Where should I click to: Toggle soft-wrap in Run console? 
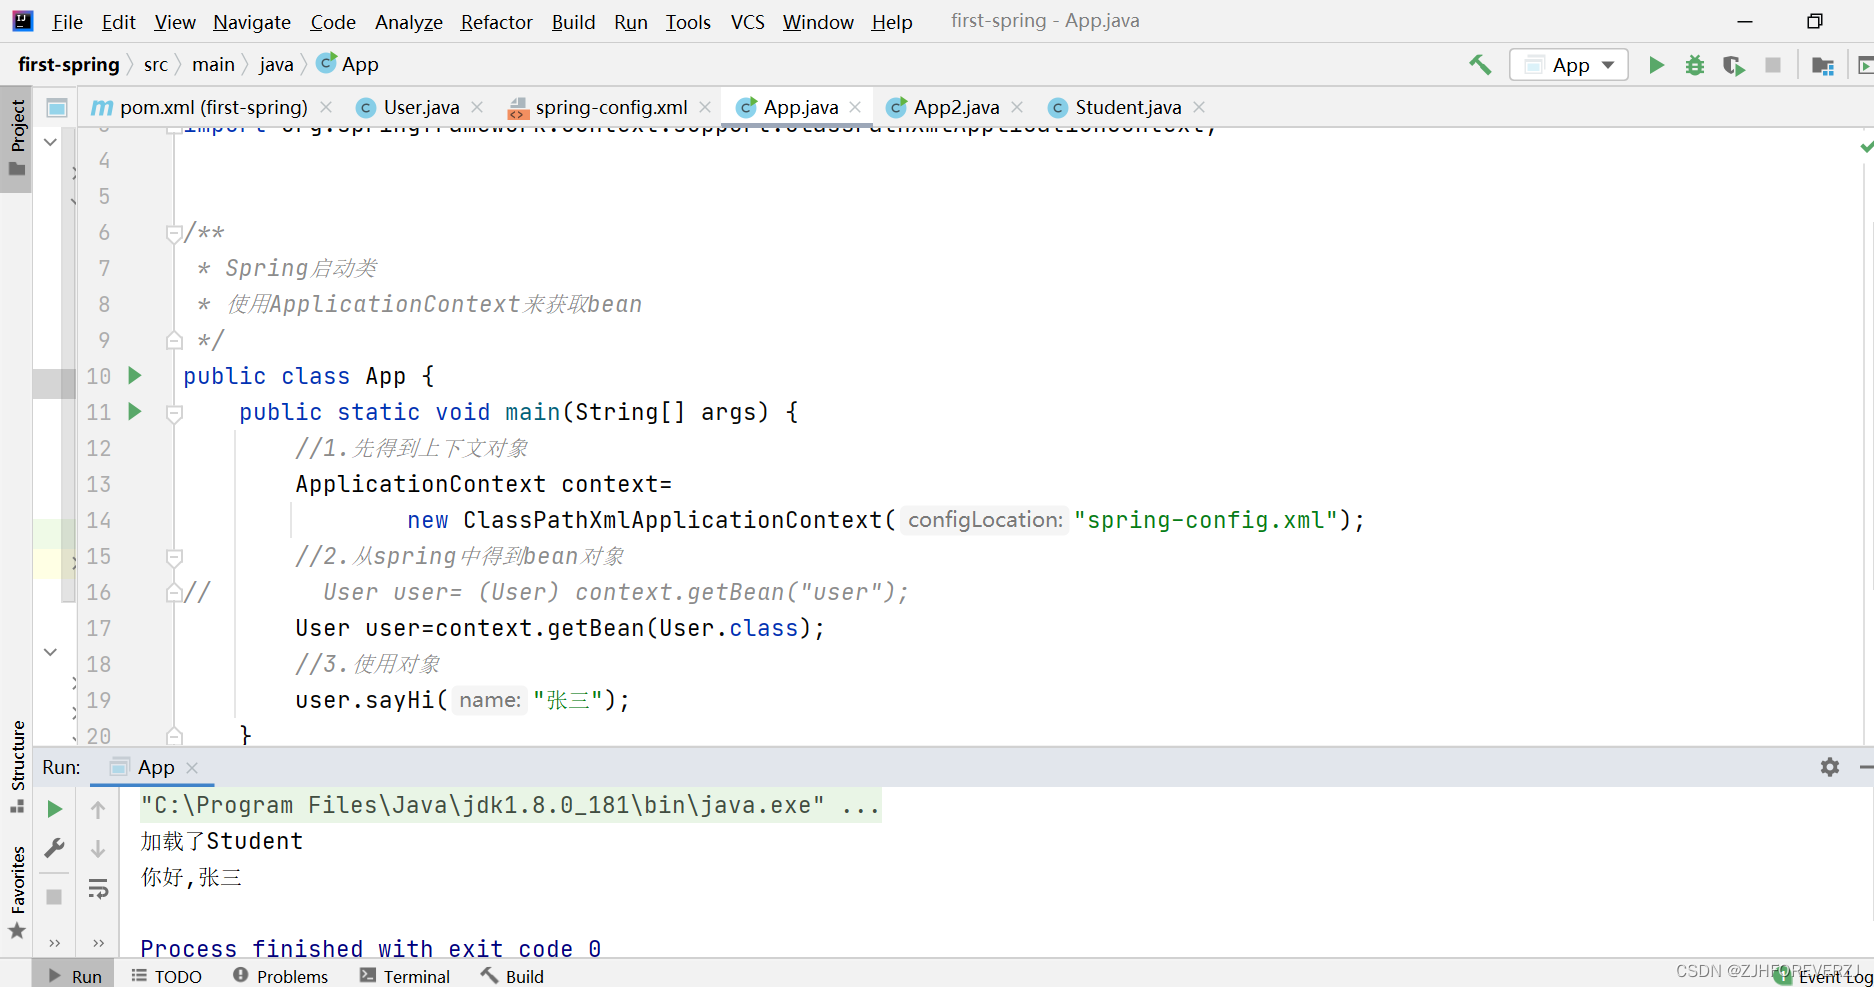[x=98, y=888]
